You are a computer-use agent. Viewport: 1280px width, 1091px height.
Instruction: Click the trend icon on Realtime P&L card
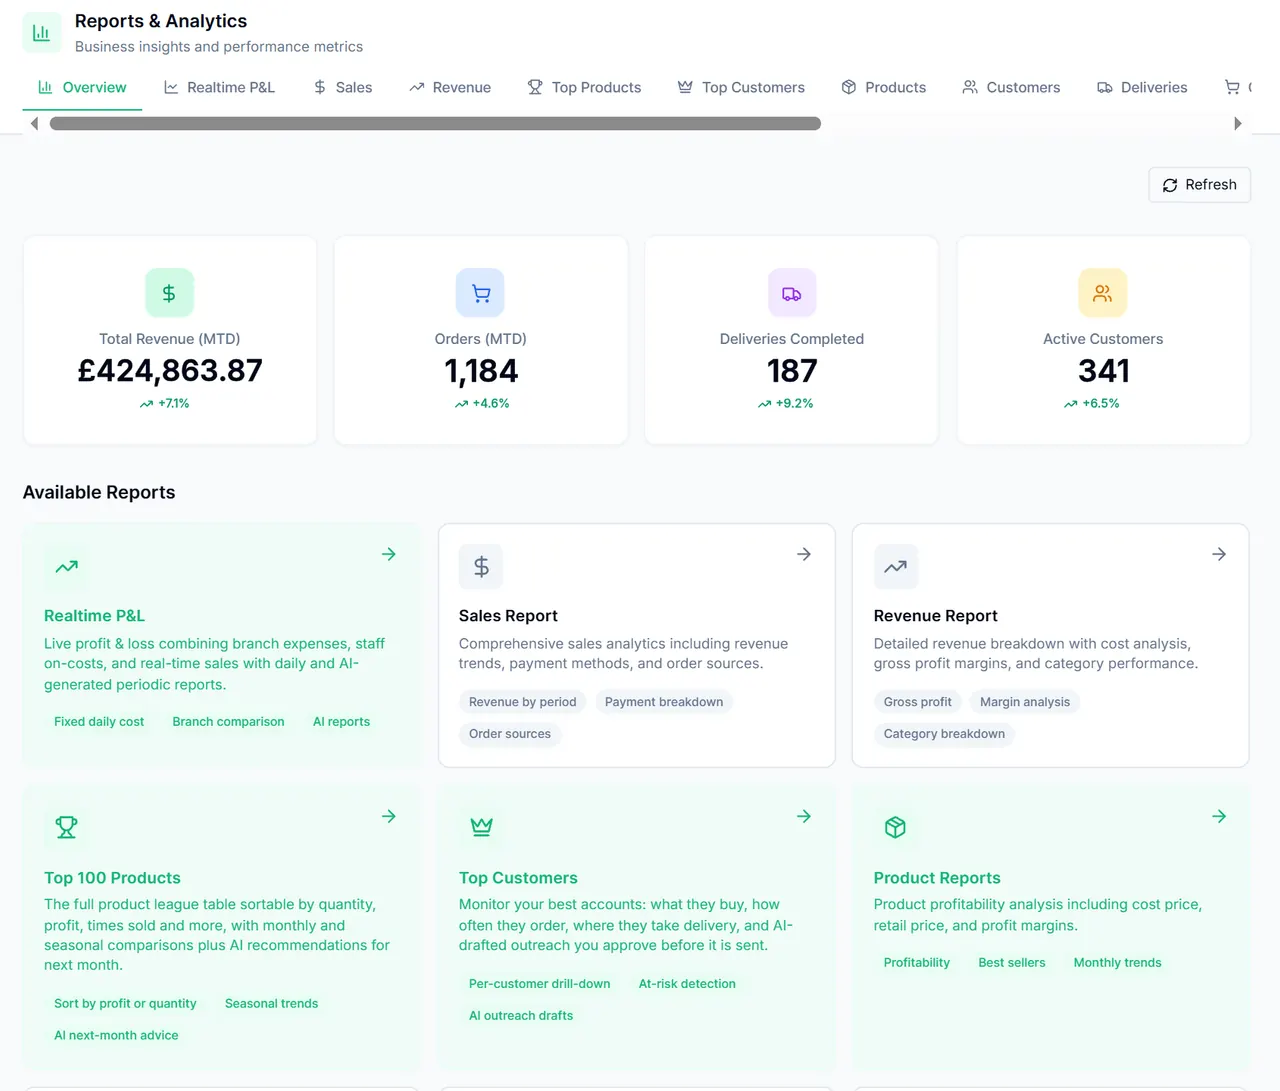pyautogui.click(x=67, y=567)
